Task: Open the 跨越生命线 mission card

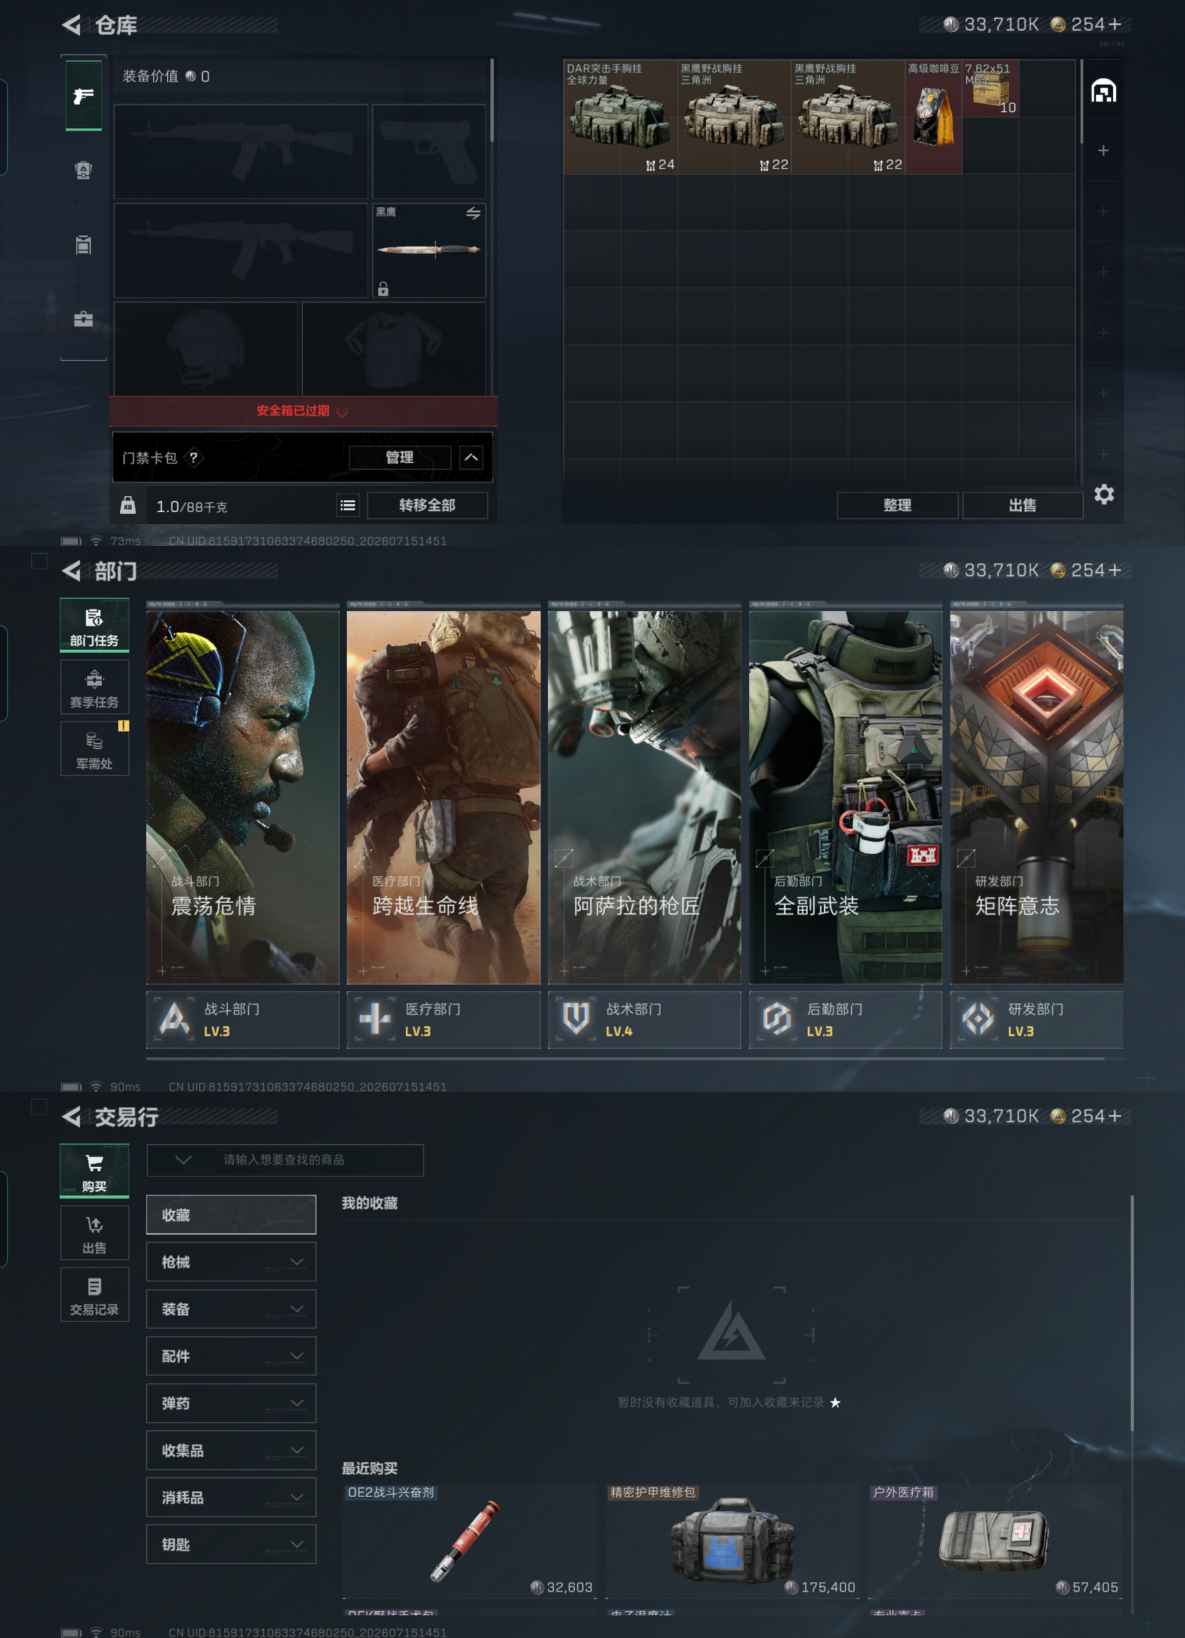Action: pos(443,795)
